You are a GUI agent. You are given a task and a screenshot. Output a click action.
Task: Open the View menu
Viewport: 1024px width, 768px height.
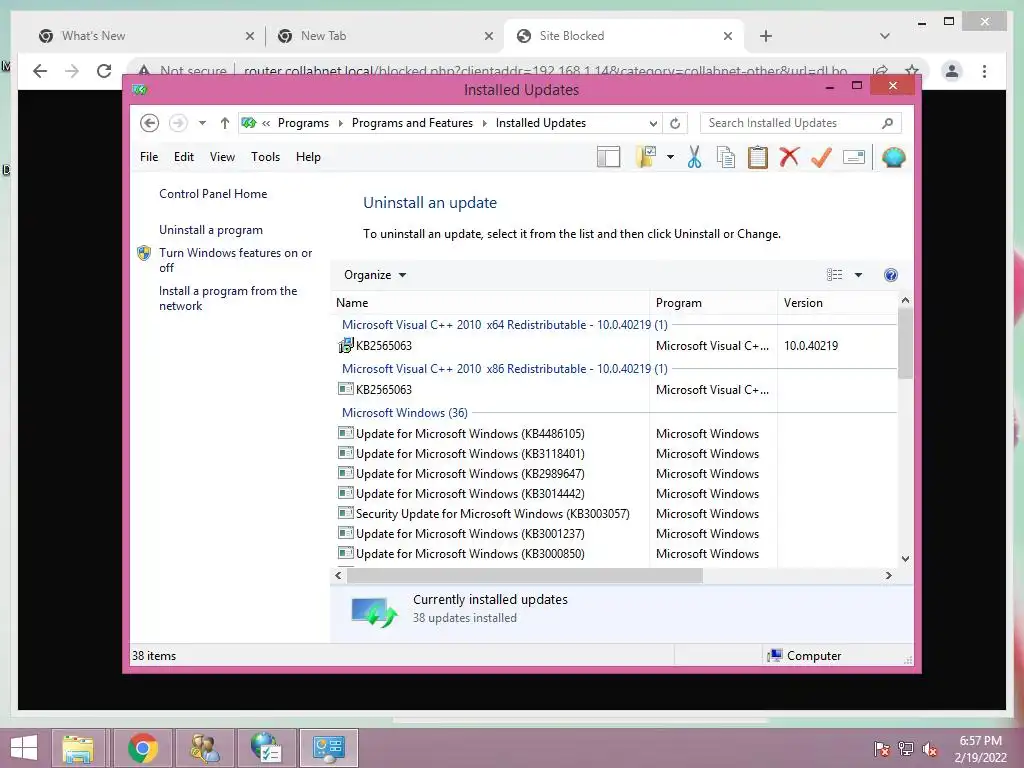(222, 157)
